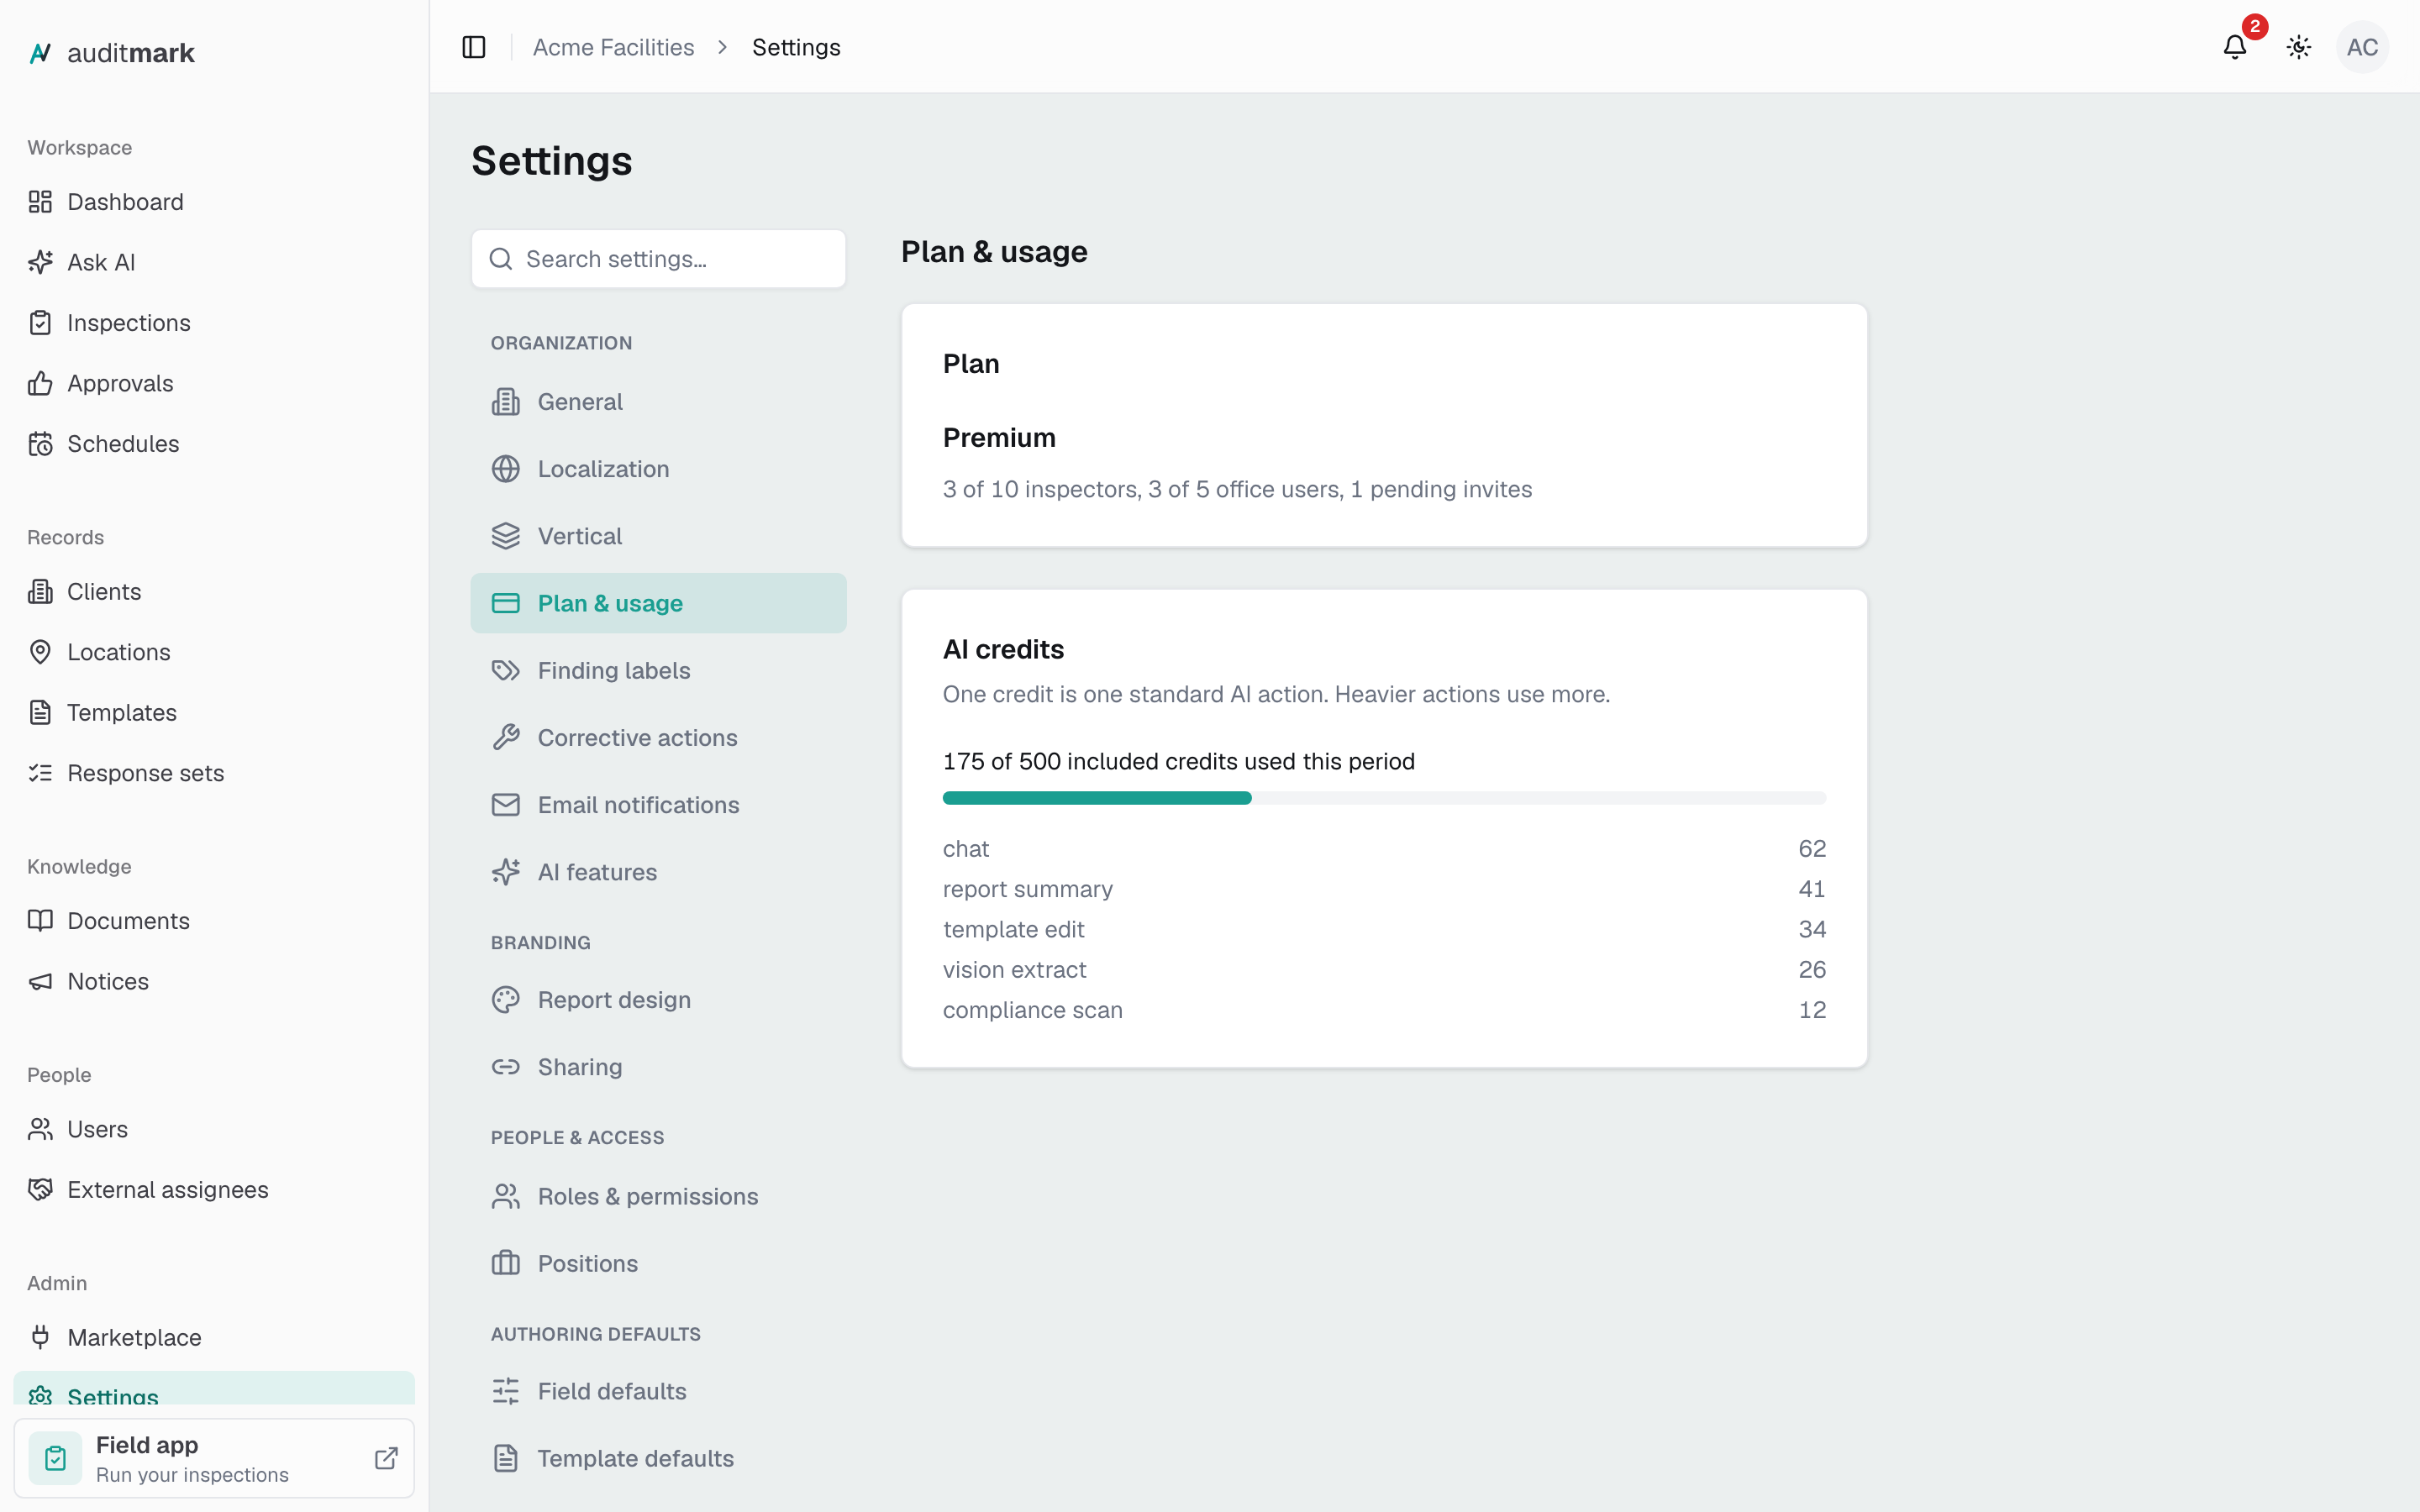Click the template edit usage row
The image size is (2420, 1512).
pos(1384,929)
